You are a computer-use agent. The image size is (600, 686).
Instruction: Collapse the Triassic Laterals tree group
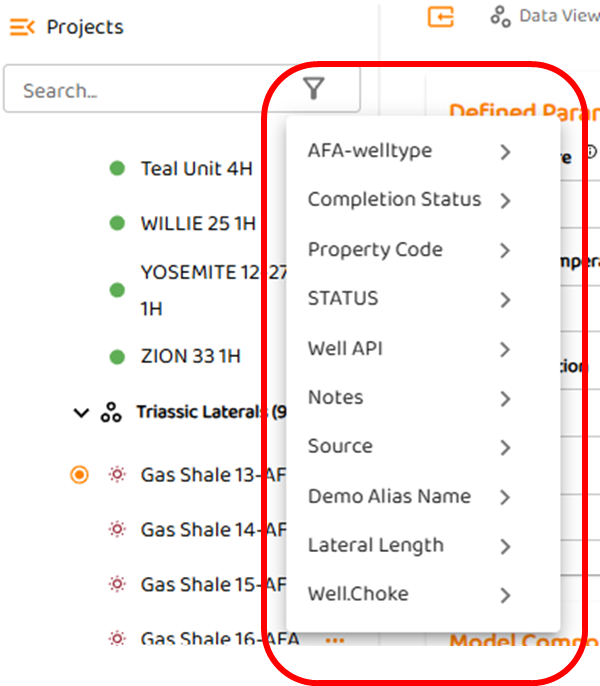point(81,412)
